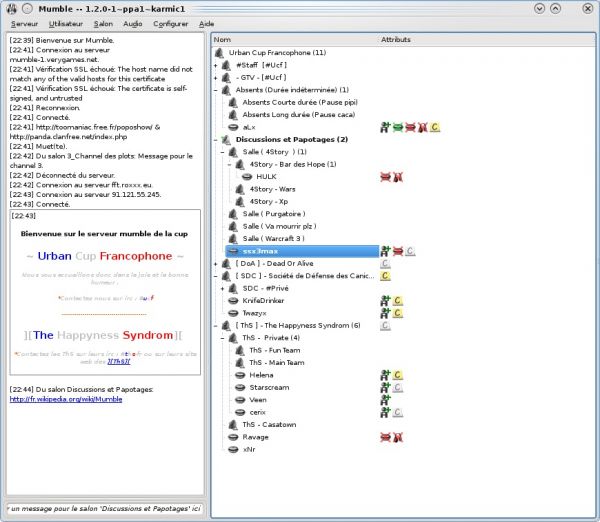Click the comment icon on Helena's row
This screenshot has height=522, width=600.
click(x=398, y=375)
